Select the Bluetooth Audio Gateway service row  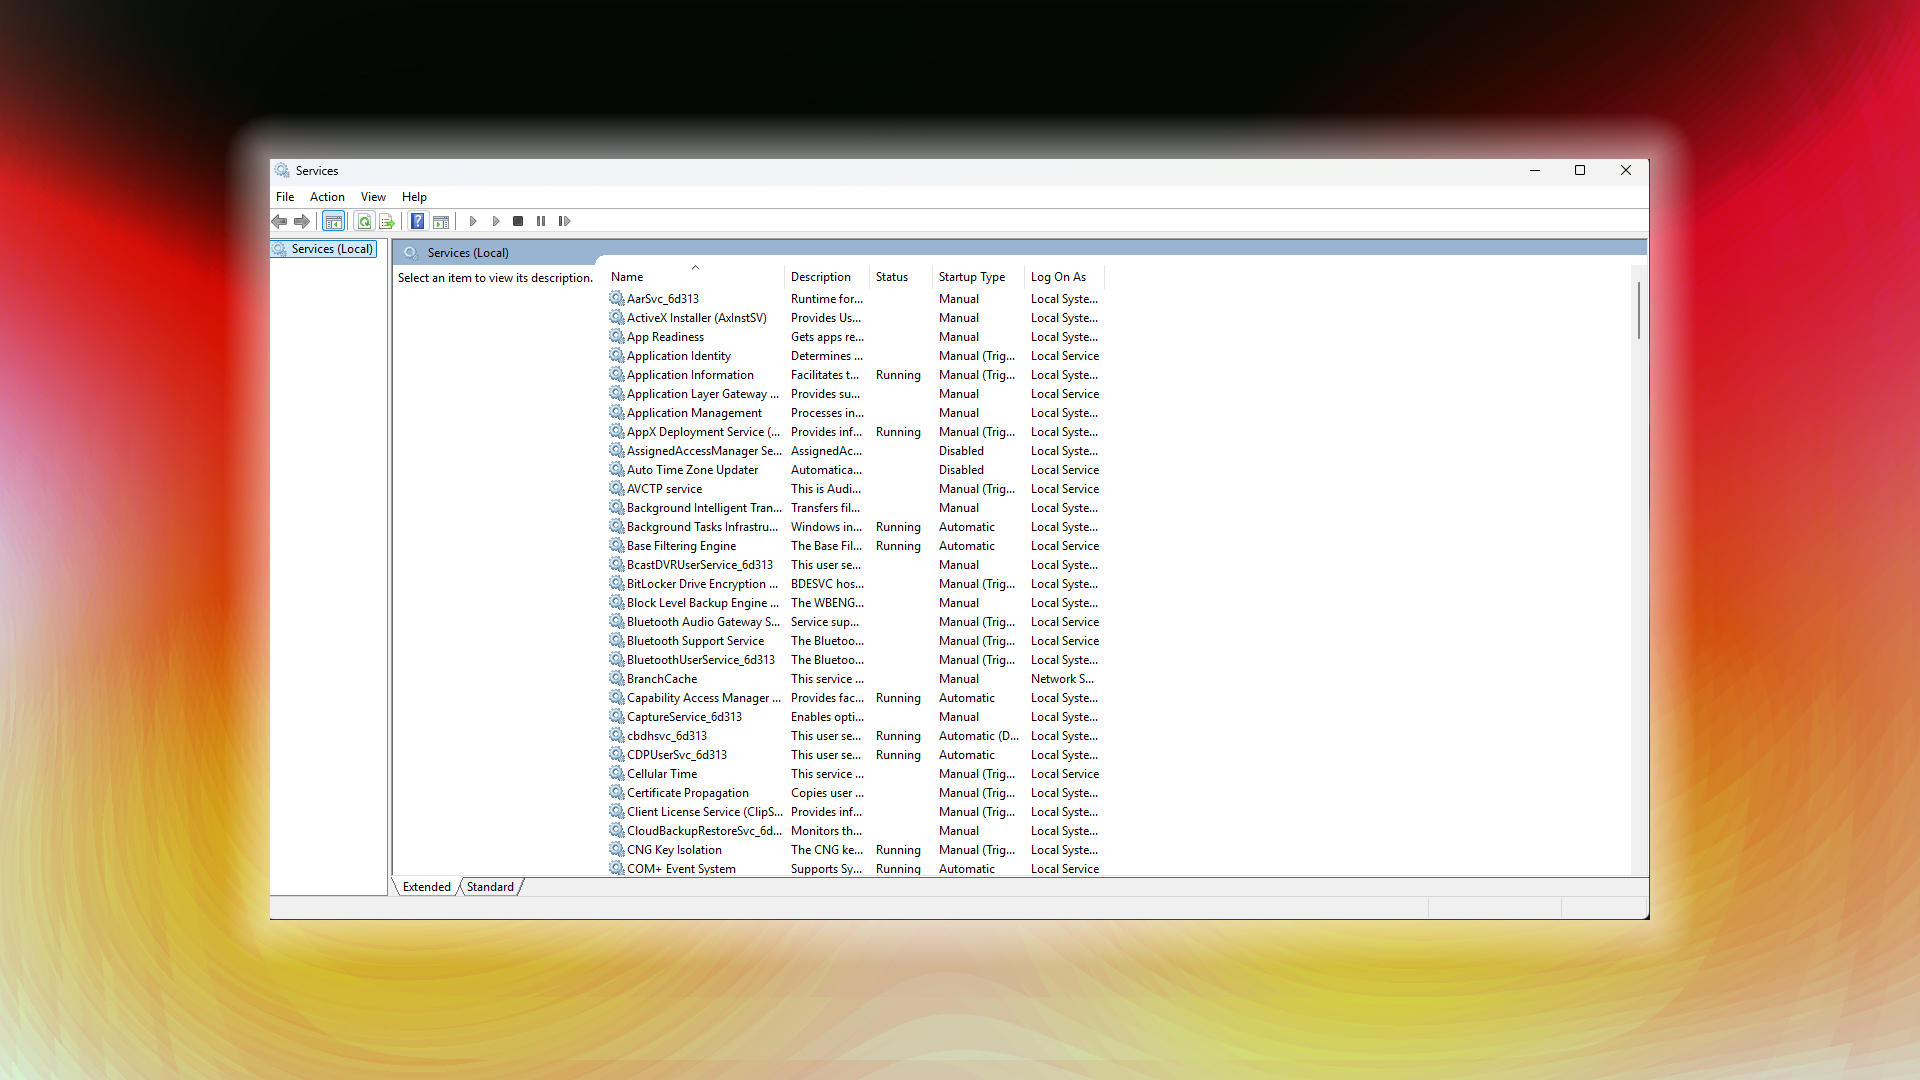[703, 622]
